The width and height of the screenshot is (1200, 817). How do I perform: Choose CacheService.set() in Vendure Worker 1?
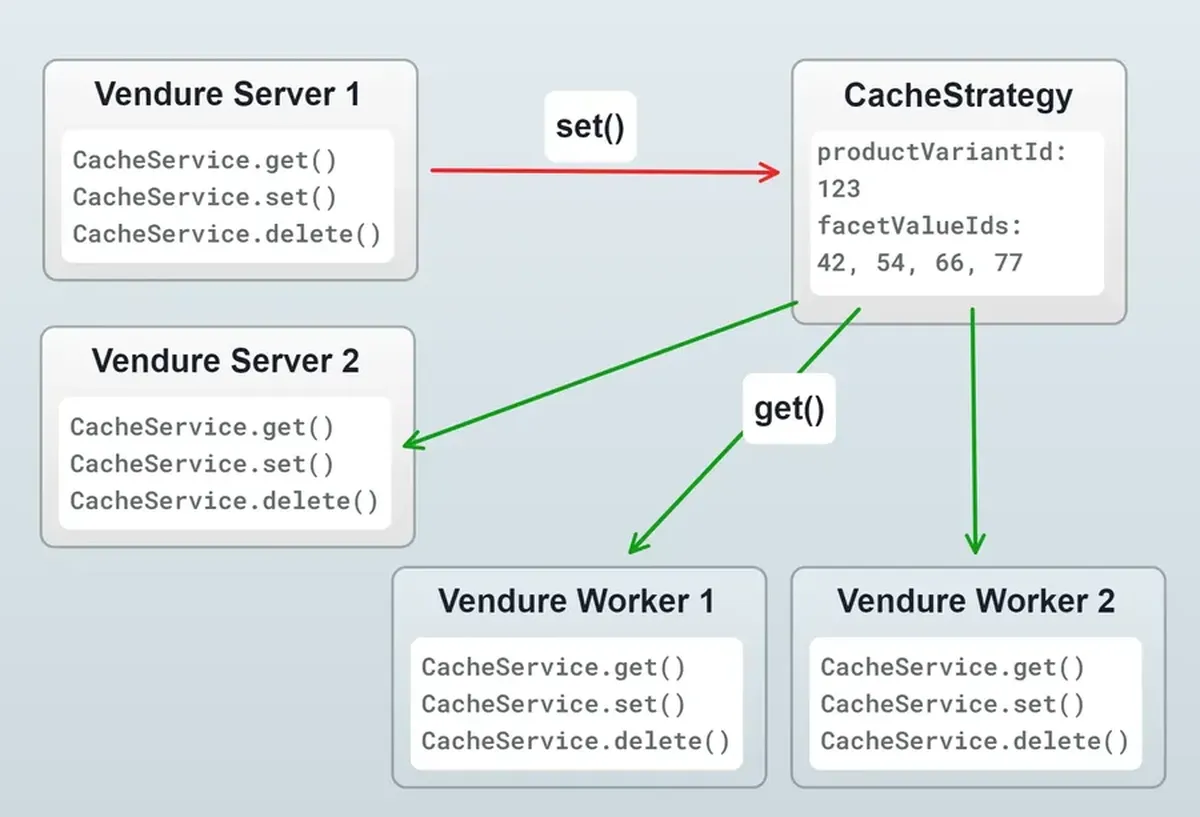(x=553, y=704)
